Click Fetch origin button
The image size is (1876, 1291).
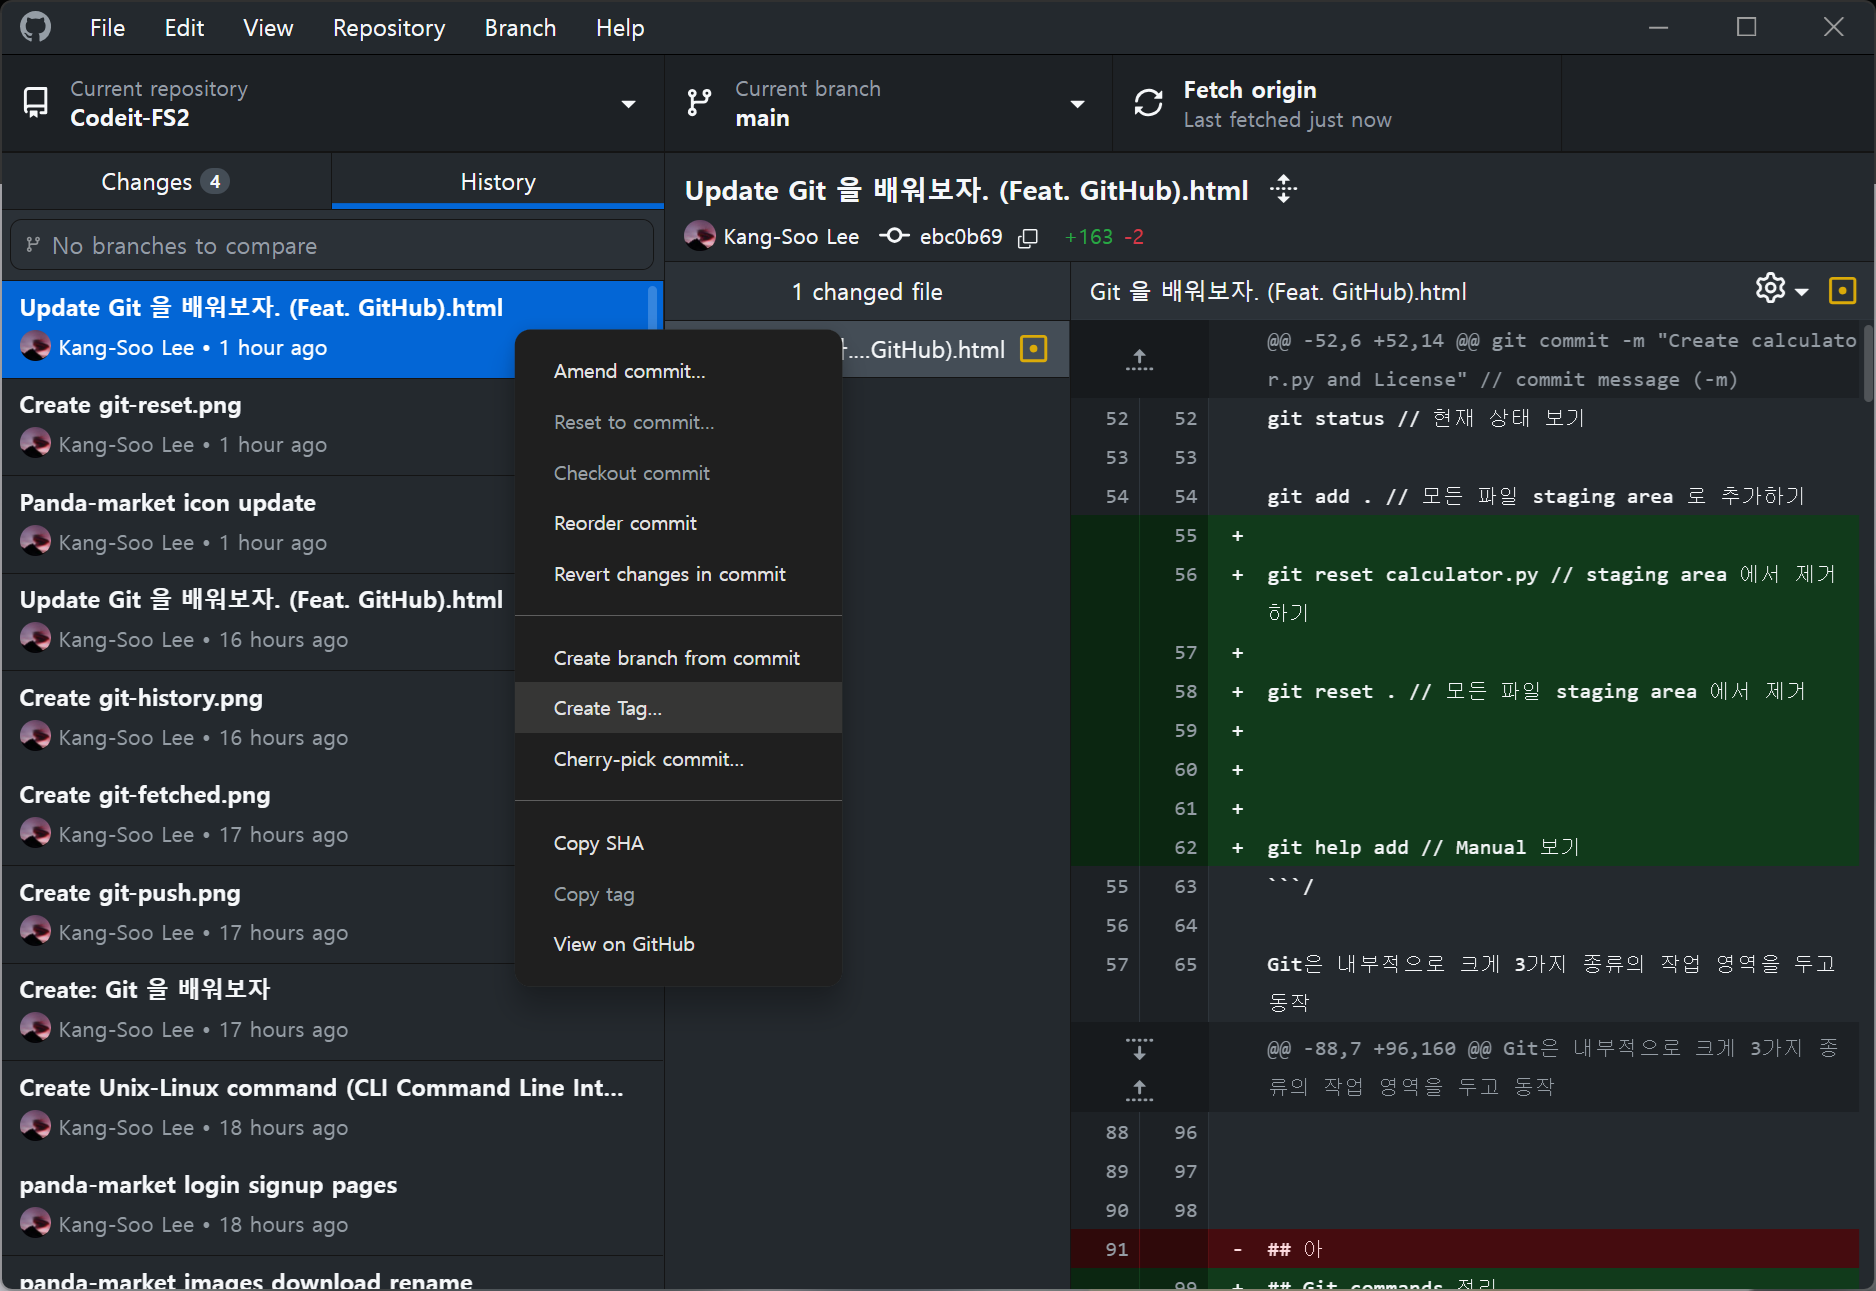(1336, 104)
